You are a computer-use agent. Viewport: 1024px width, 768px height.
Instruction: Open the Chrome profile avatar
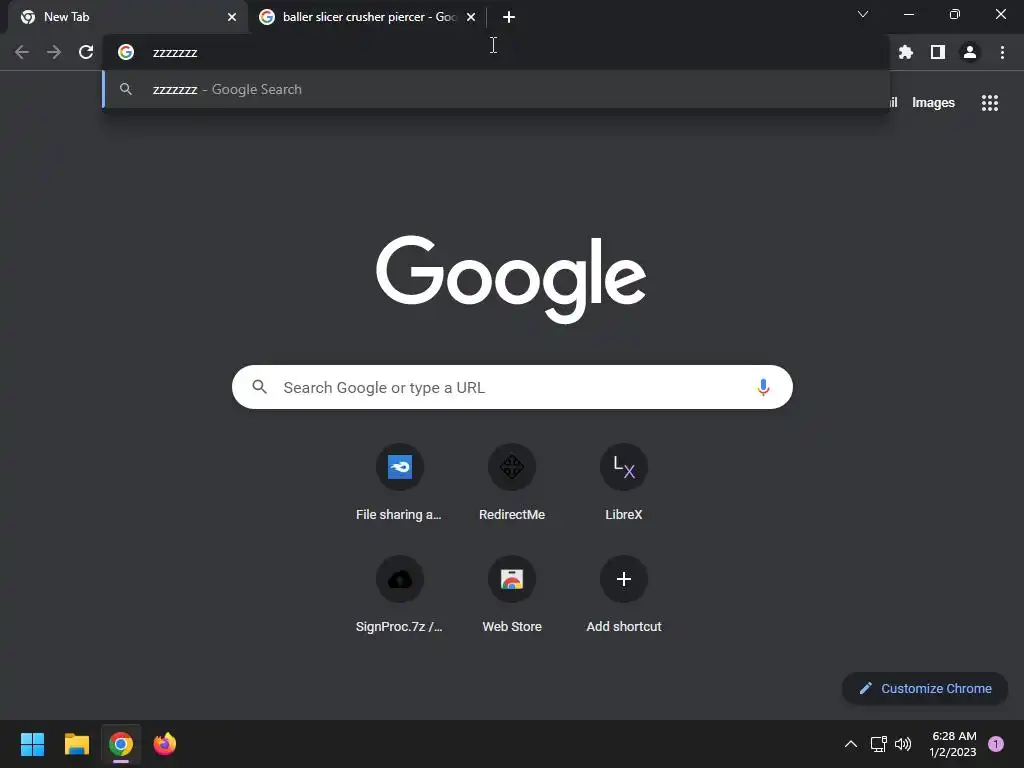(970, 52)
